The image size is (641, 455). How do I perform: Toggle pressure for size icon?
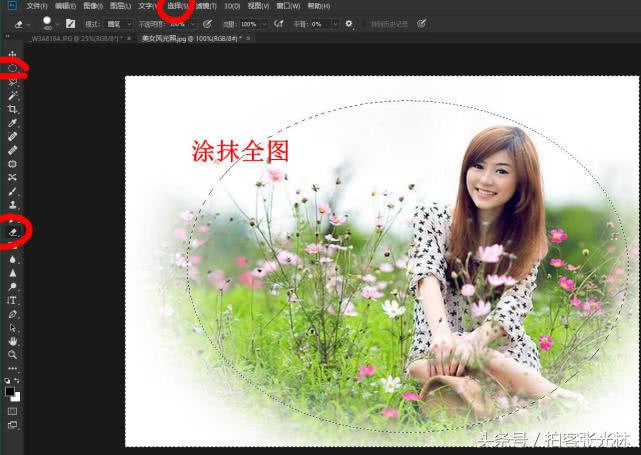[x=421, y=24]
